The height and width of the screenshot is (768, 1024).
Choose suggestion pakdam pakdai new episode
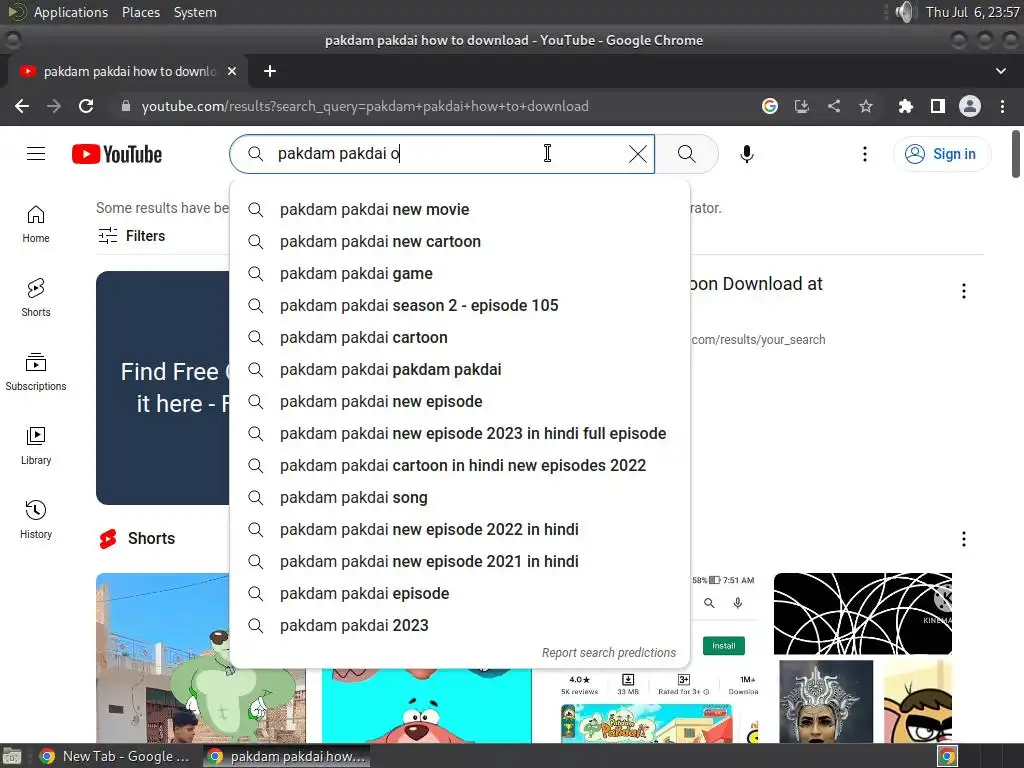pos(460,402)
